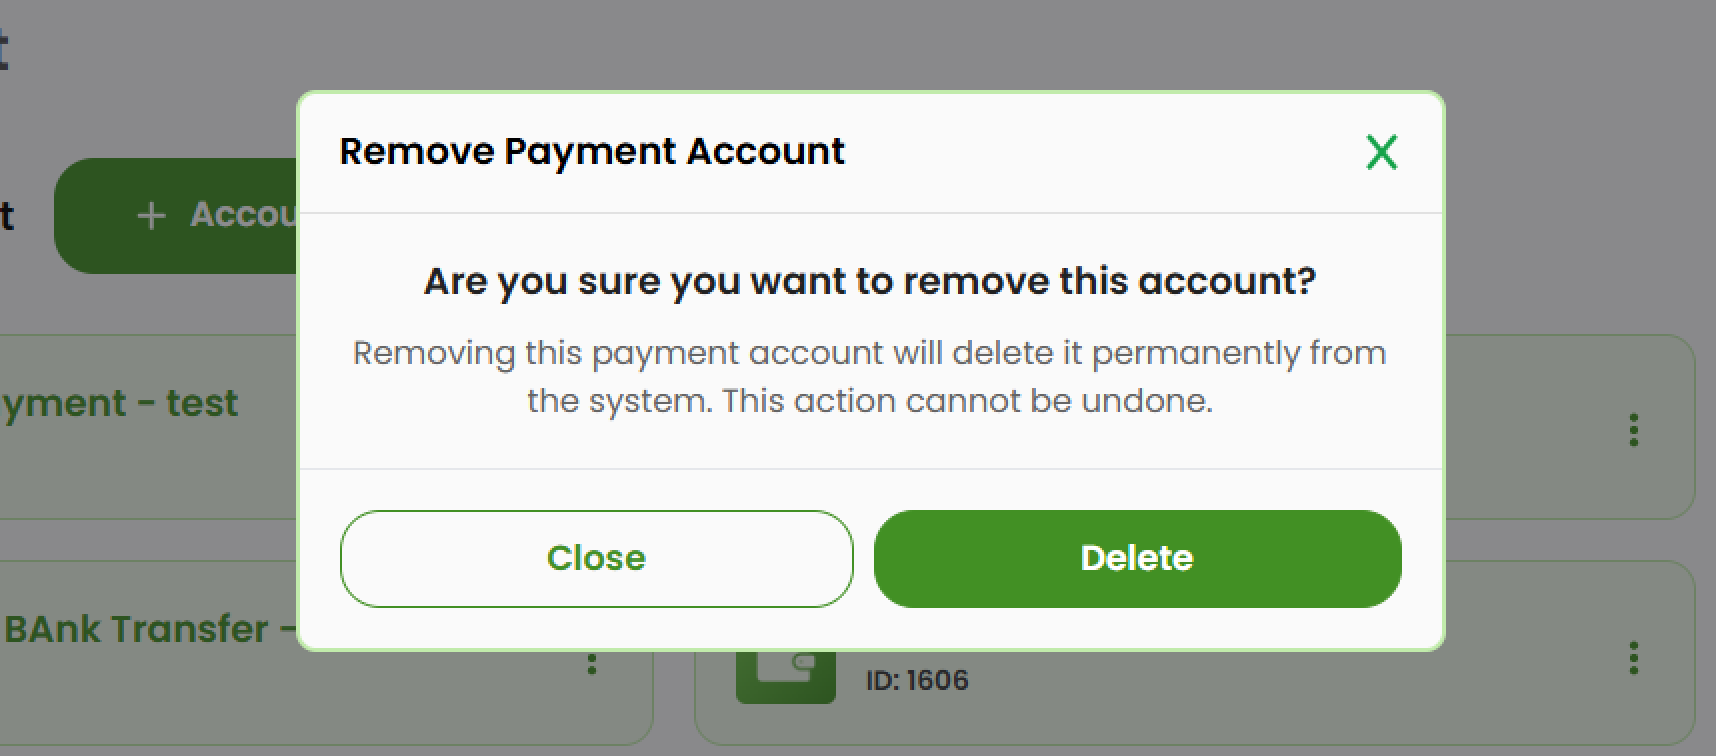Click the confirmation heading in the dialog
1716x756 pixels.
click(x=869, y=281)
